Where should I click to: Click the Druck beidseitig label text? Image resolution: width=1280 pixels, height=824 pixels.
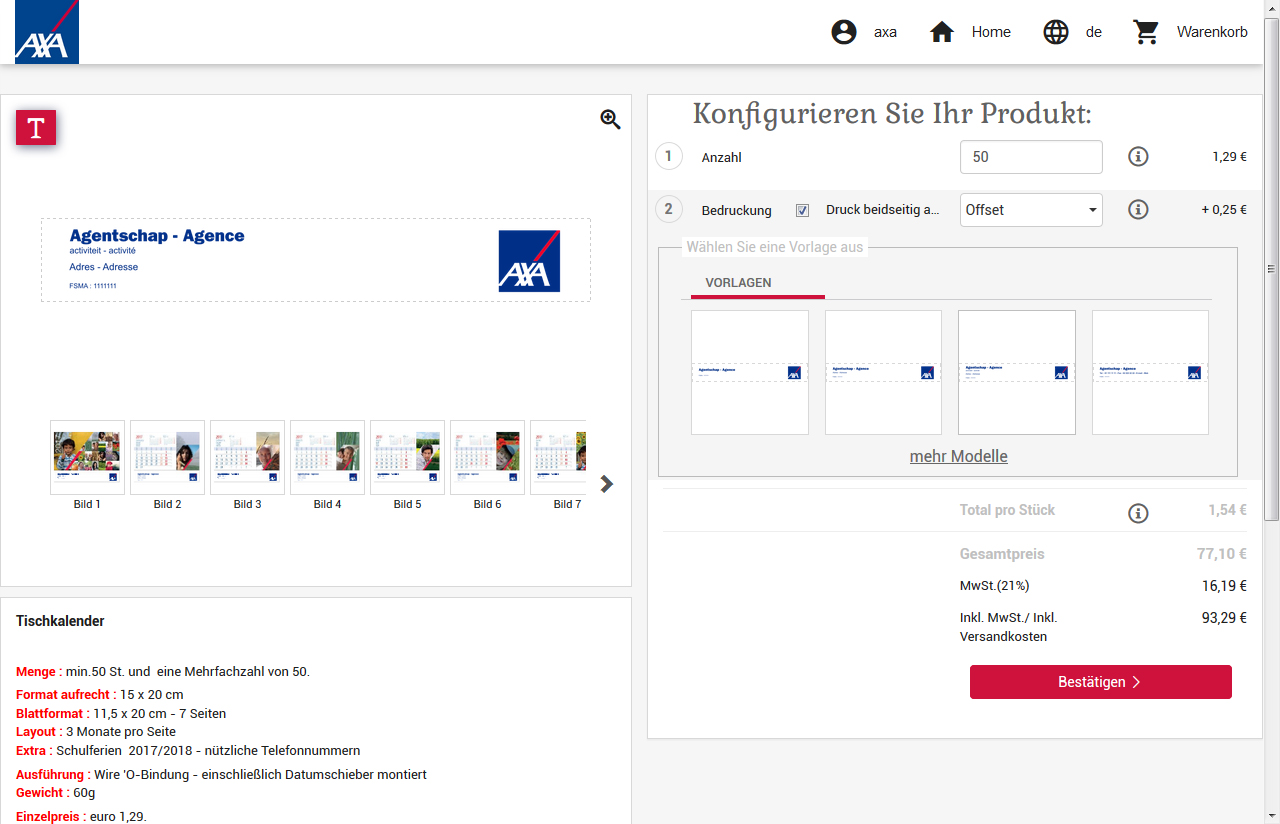click(883, 210)
